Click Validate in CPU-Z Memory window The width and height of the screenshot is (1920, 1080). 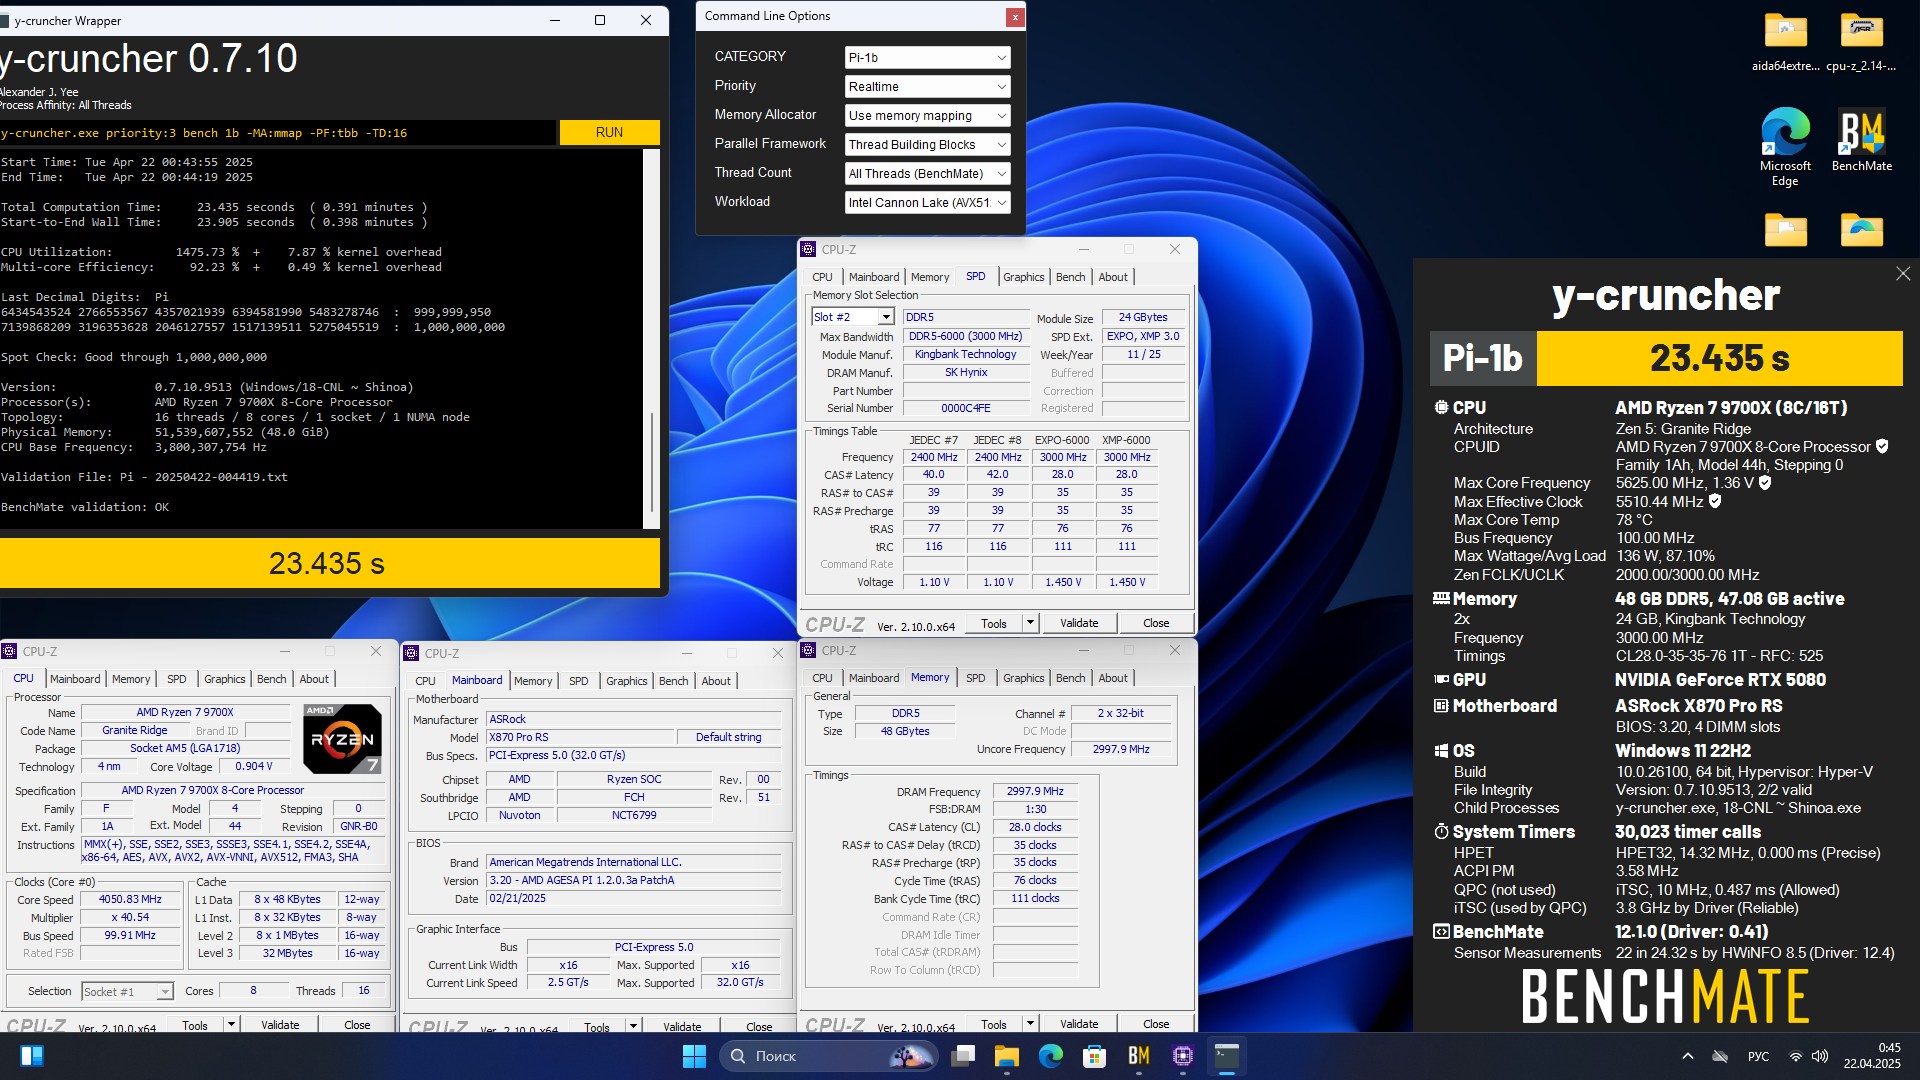1079,1024
